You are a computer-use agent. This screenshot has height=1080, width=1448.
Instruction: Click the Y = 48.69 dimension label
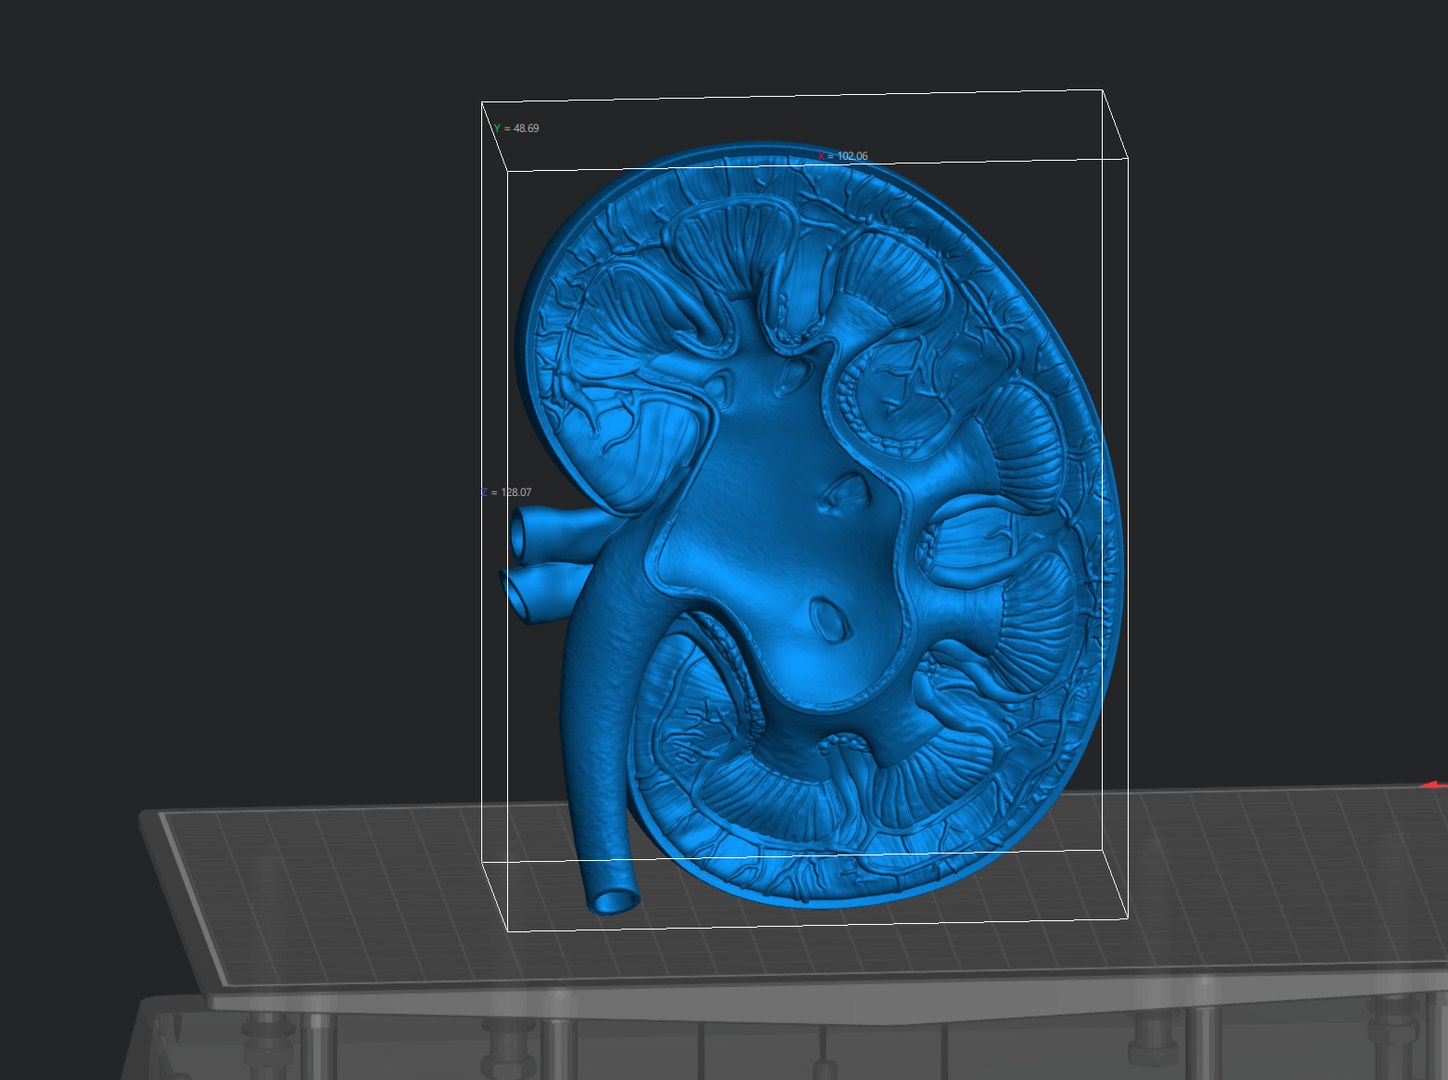pos(516,128)
